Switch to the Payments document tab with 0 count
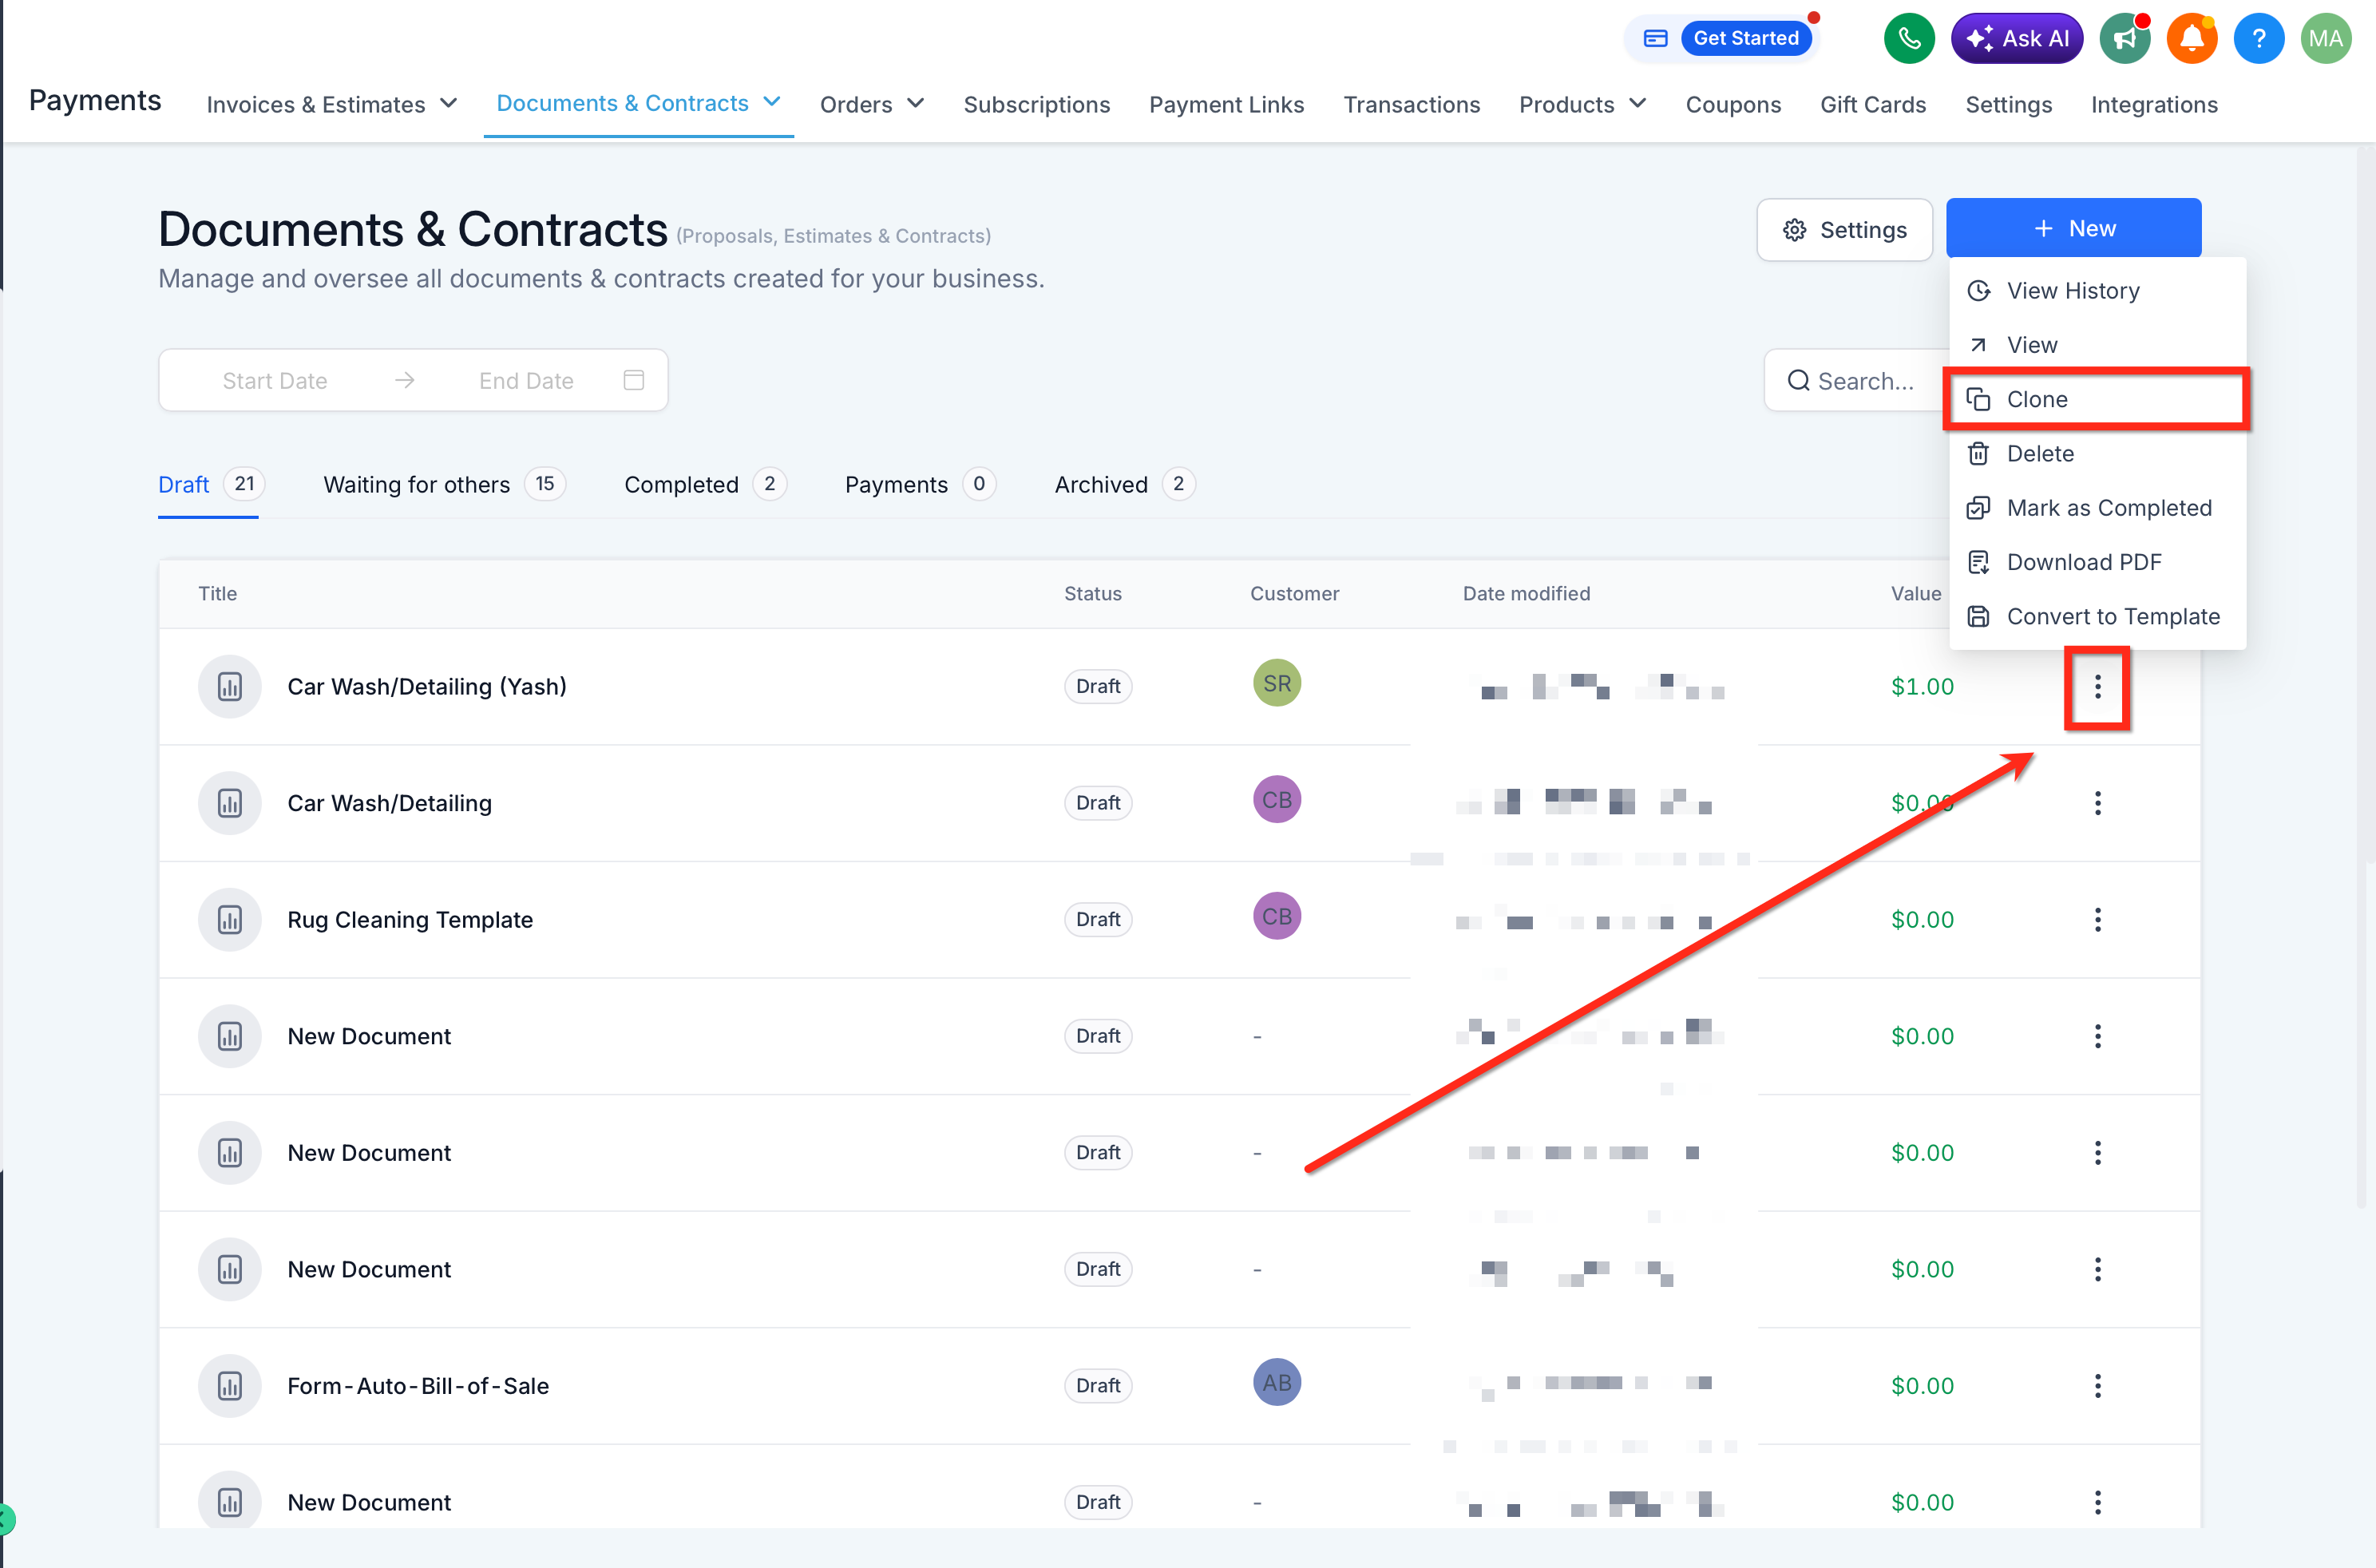This screenshot has width=2376, height=1568. pos(920,485)
